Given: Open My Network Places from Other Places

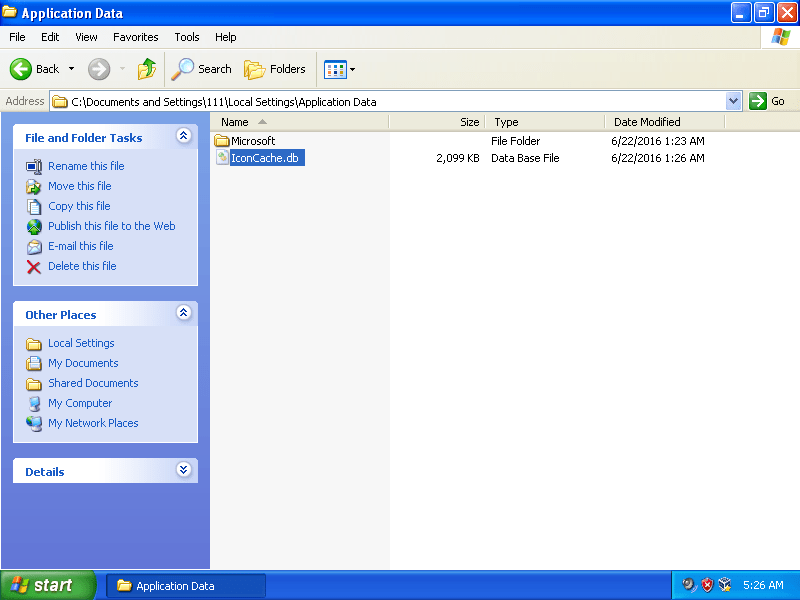Looking at the screenshot, I should point(93,423).
